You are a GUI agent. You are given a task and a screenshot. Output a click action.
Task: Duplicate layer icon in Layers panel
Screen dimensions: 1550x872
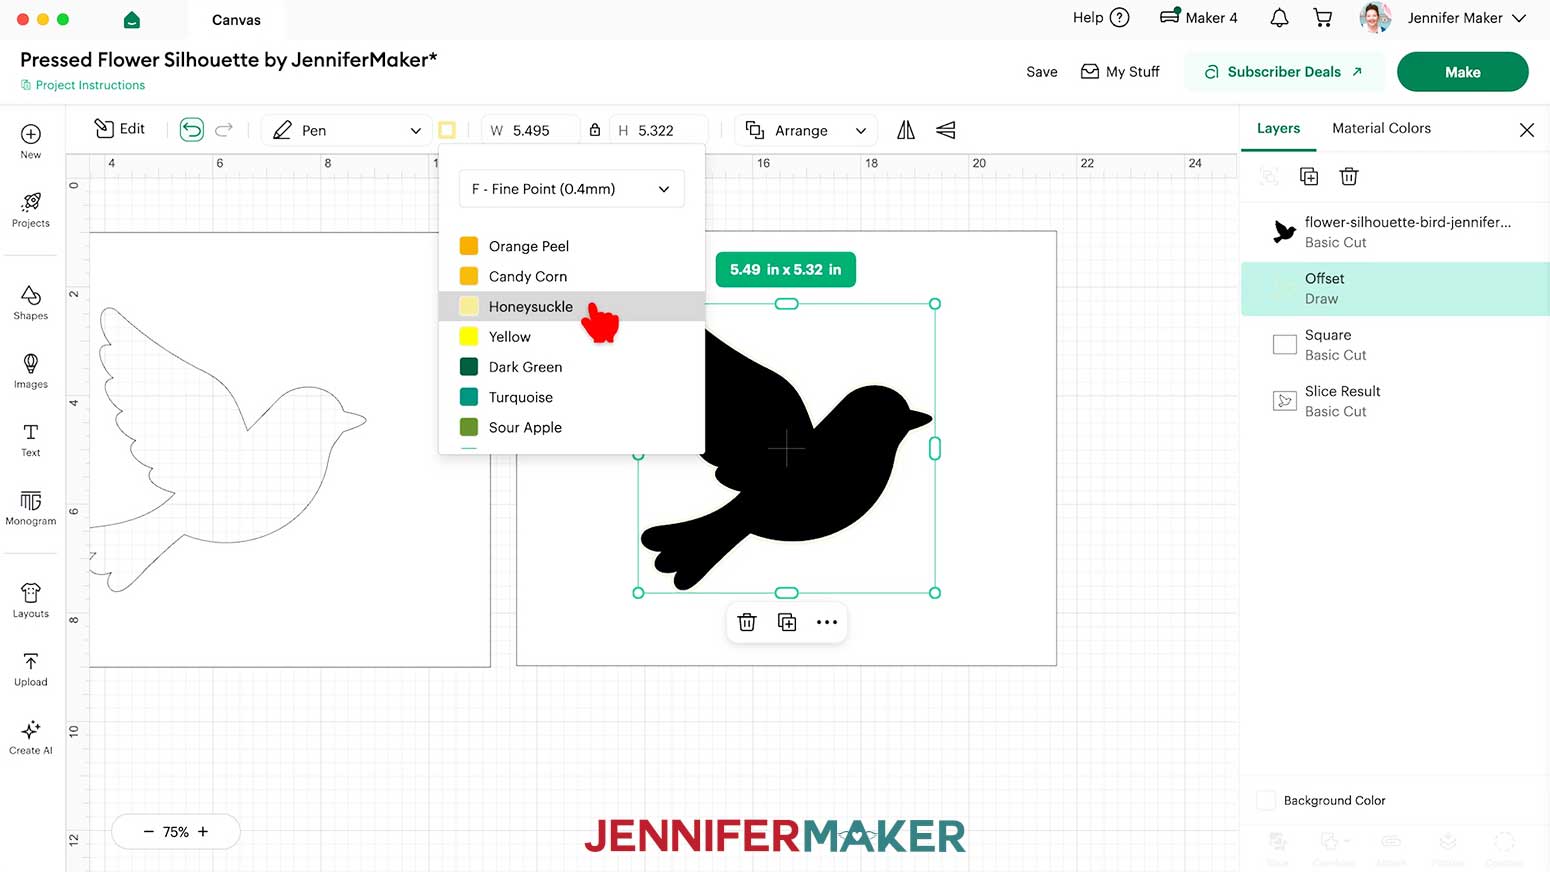(x=1309, y=176)
